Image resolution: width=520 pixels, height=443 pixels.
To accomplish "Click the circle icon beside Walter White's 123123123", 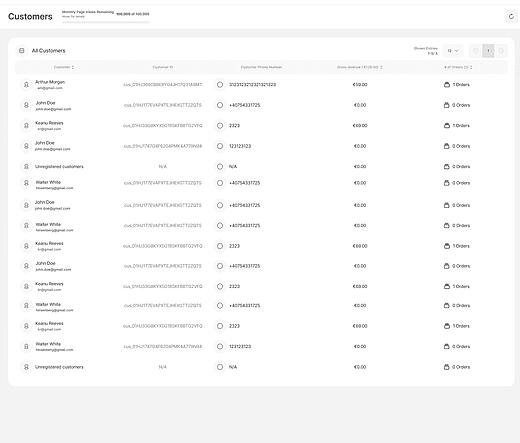I will (220, 347).
